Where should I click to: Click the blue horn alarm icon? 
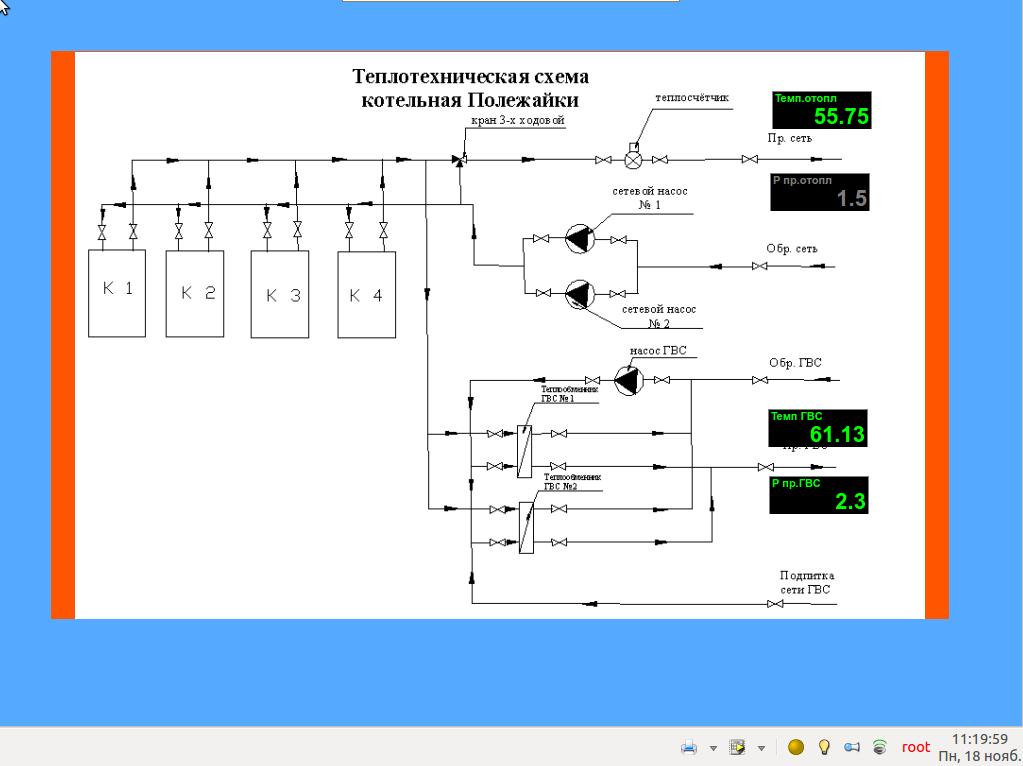click(852, 747)
